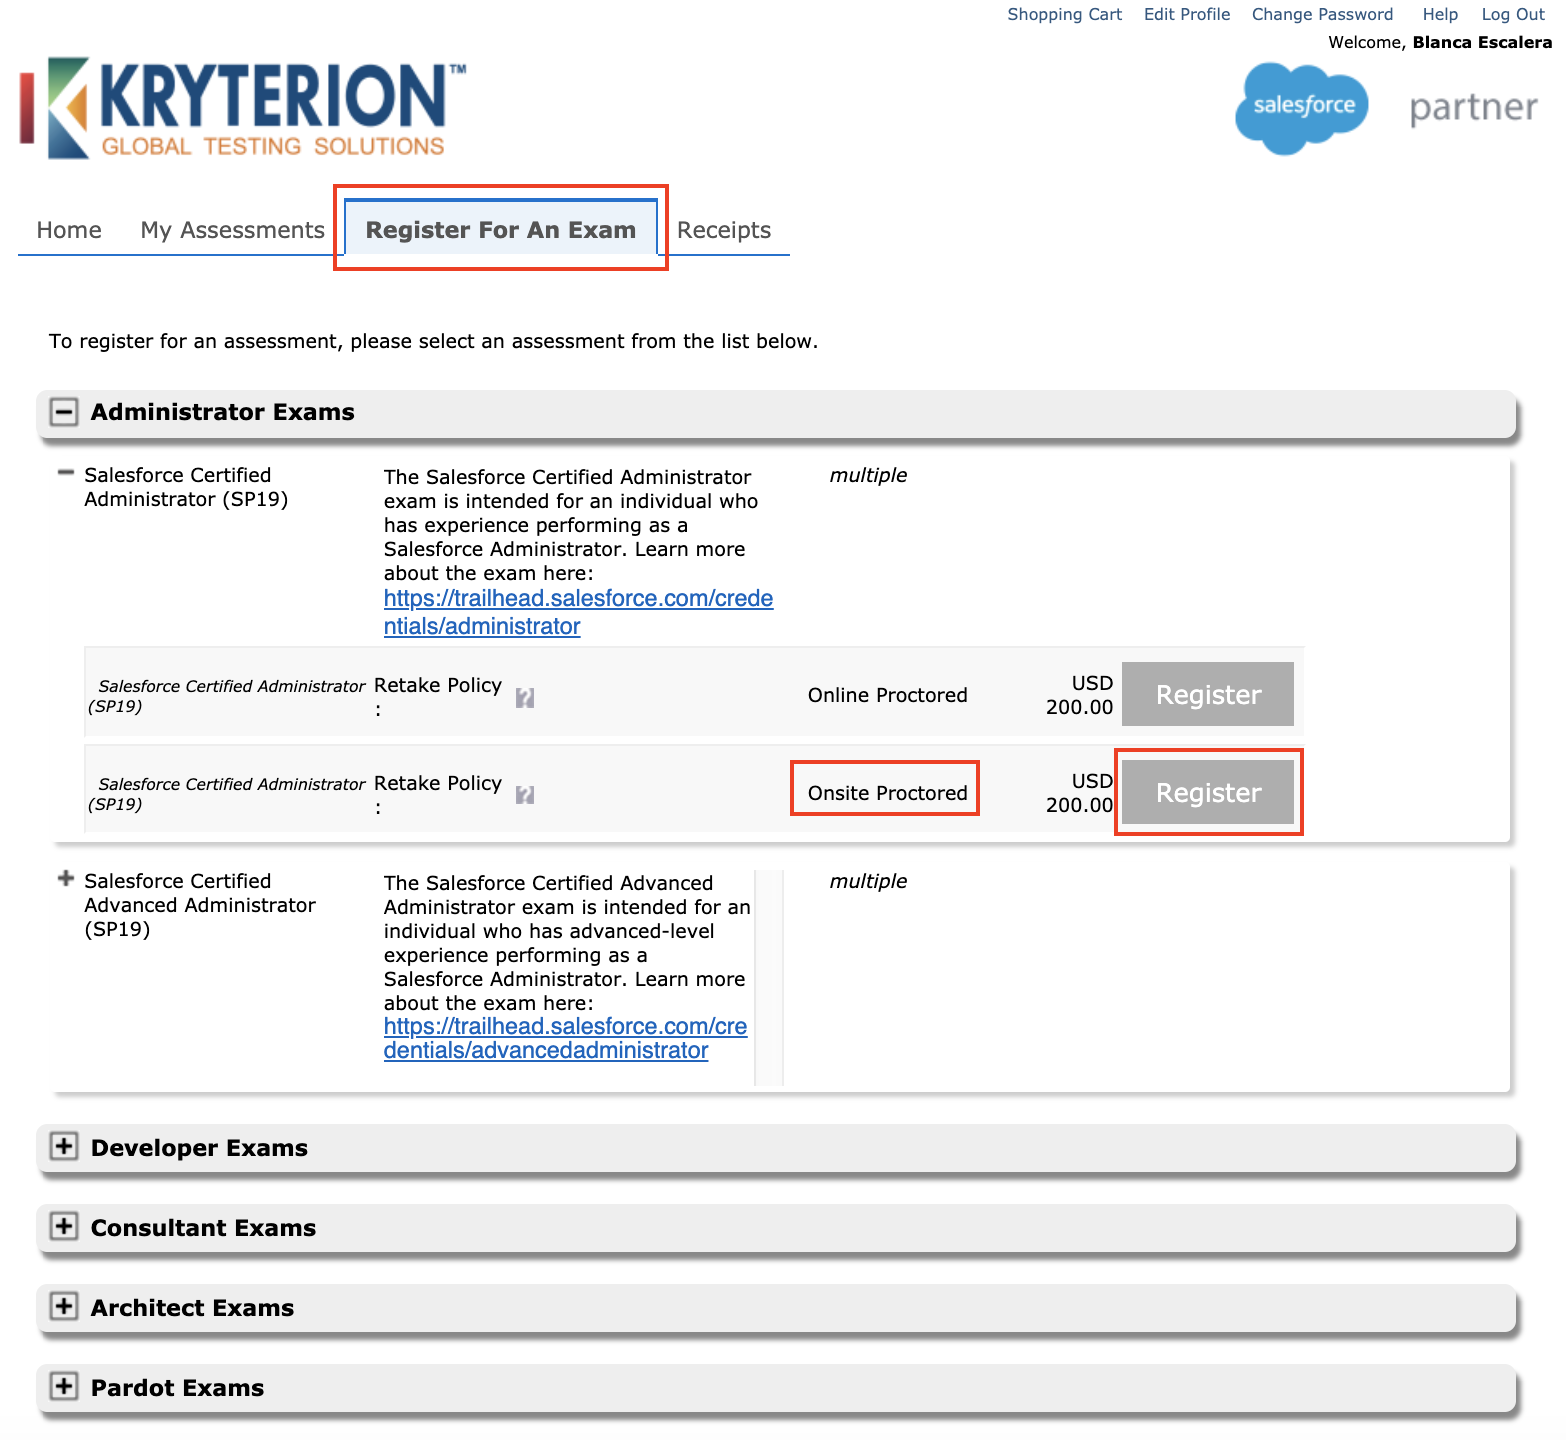
Task: Register for the Online Proctored exam
Action: point(1207,694)
